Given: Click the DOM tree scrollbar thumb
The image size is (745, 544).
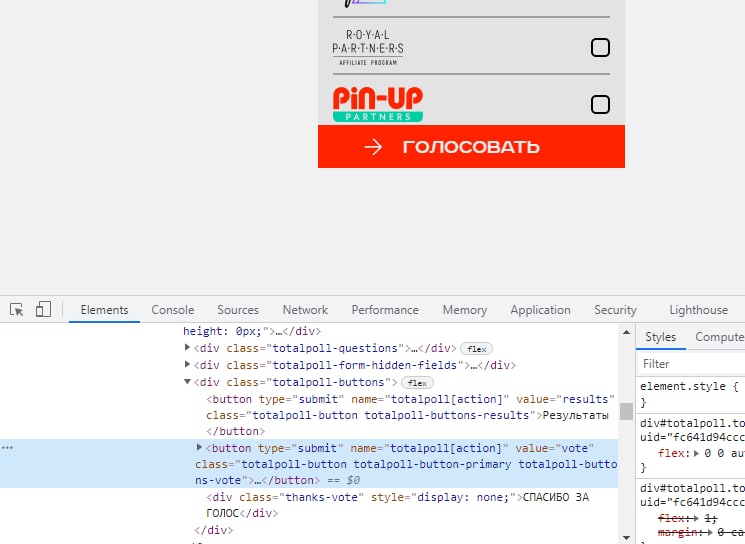Looking at the screenshot, I should pos(626,411).
